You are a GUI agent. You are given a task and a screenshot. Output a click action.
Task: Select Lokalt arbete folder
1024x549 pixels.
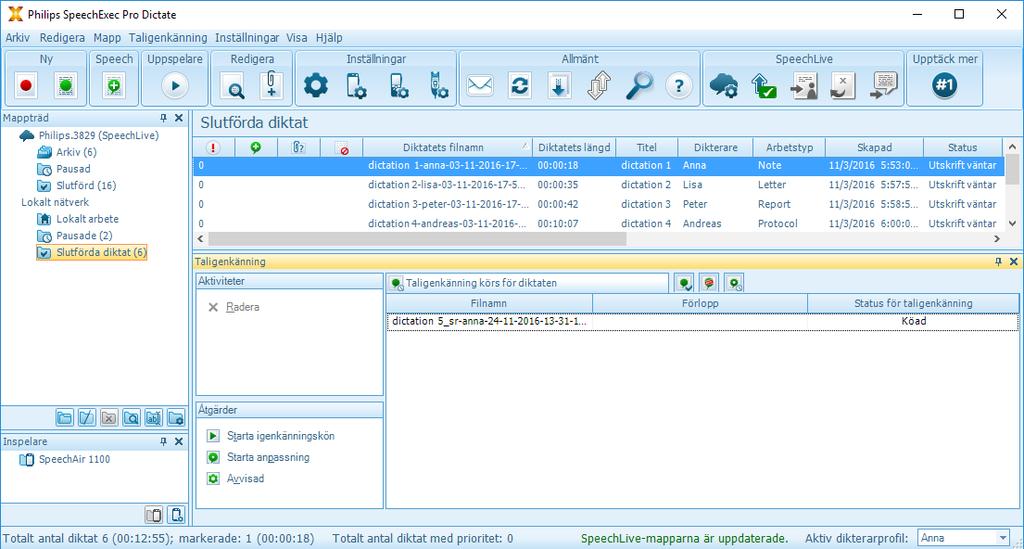pyautogui.click(x=87, y=219)
